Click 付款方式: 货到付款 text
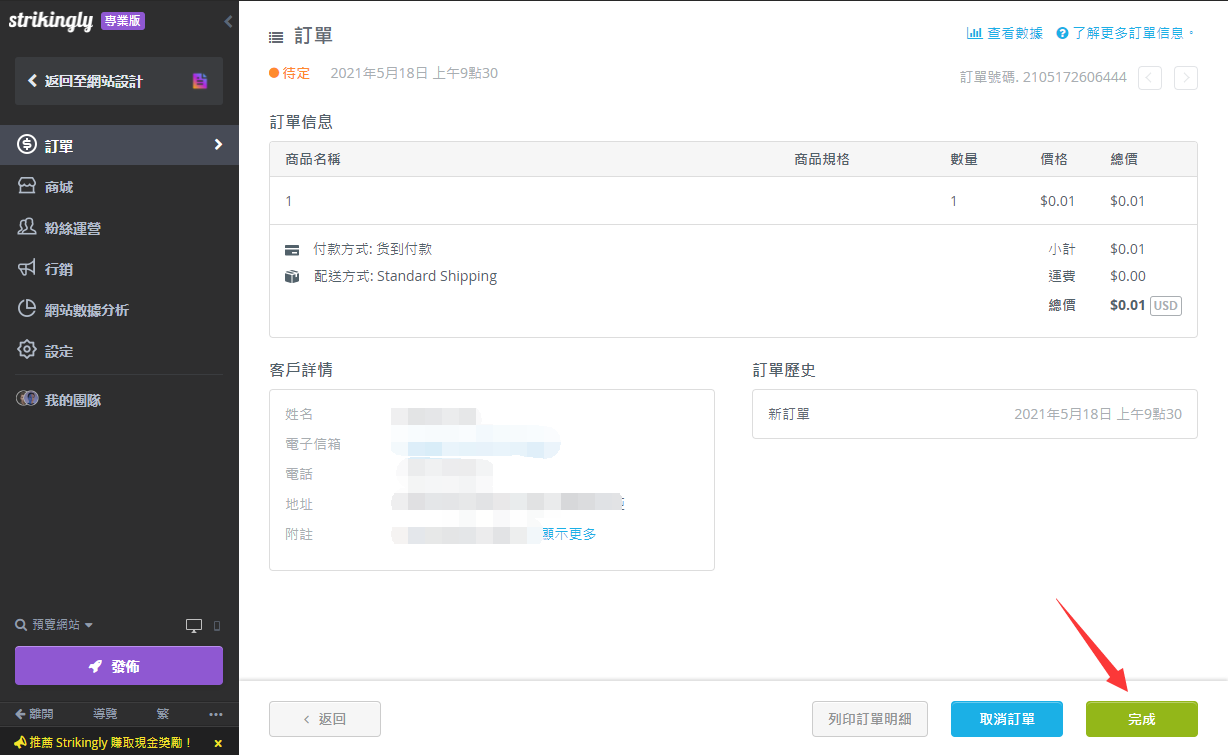Viewport: 1228px width, 755px height. coord(373,249)
